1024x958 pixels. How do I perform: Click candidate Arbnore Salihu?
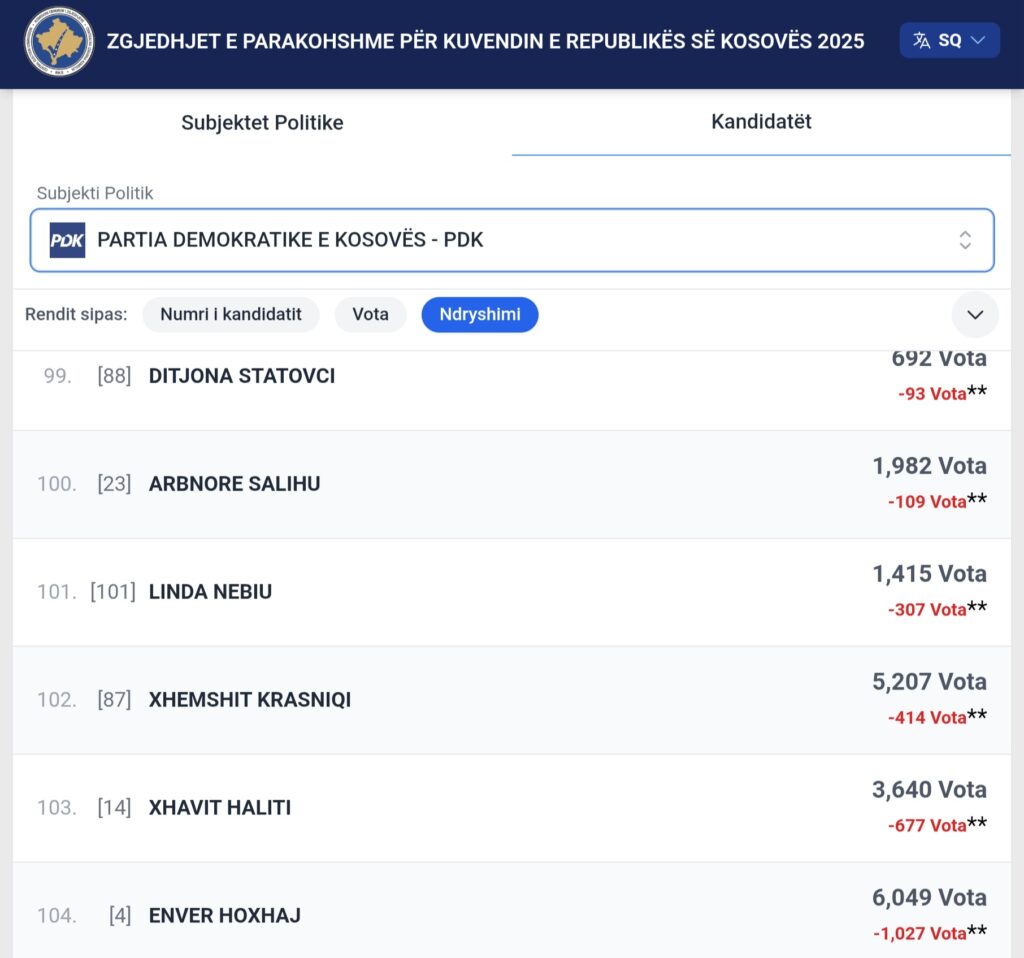coord(235,484)
